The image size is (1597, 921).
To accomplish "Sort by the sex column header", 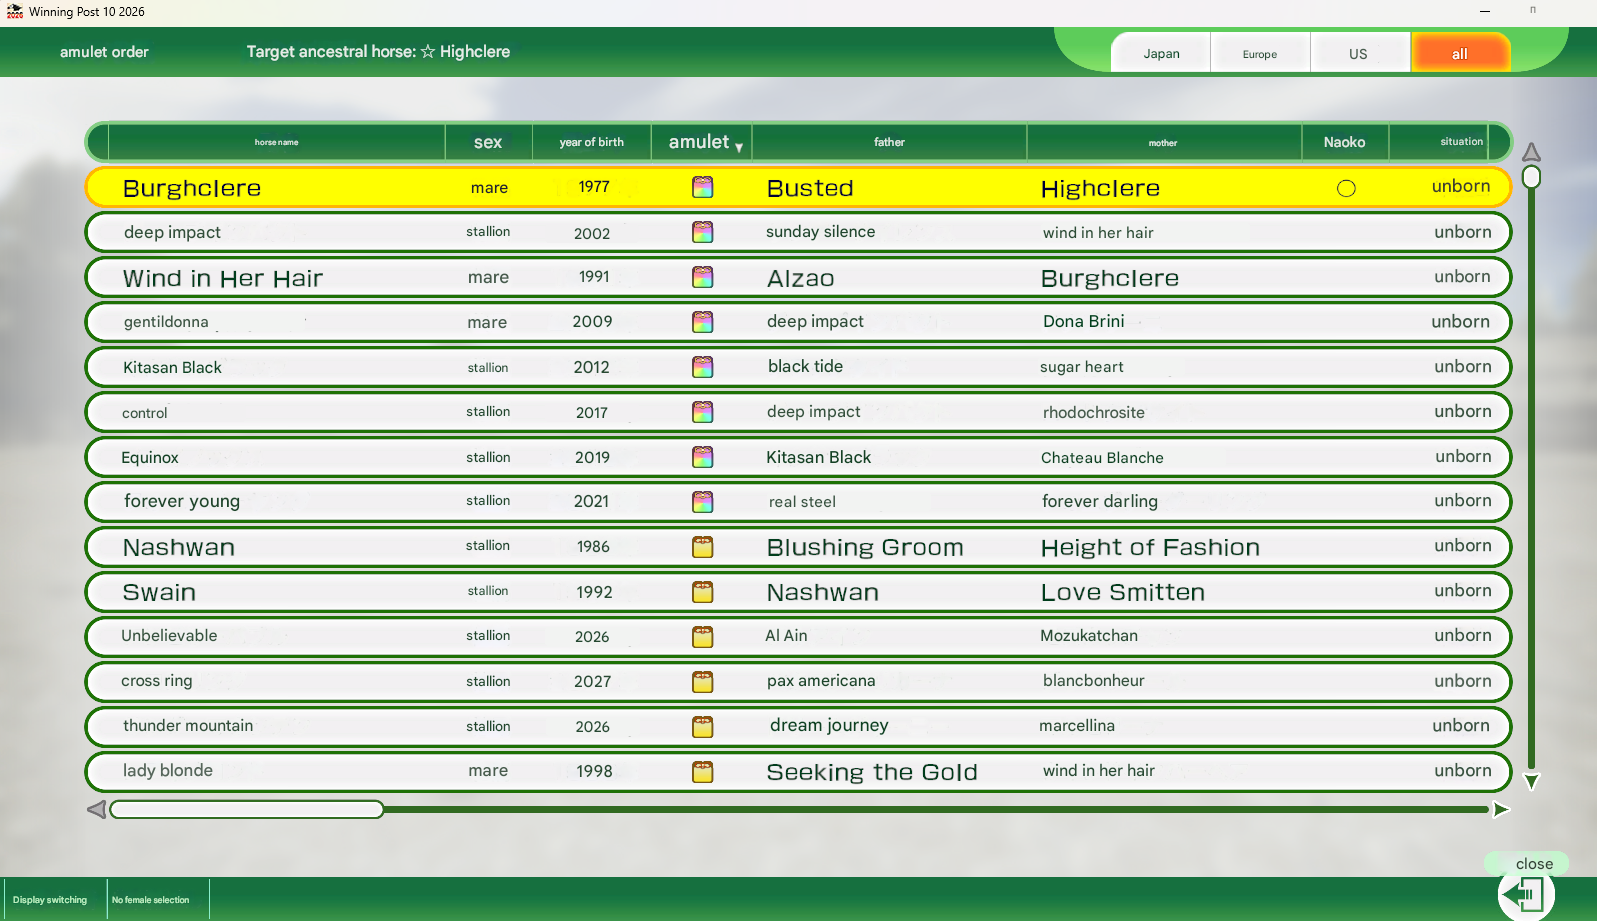I will [x=488, y=142].
